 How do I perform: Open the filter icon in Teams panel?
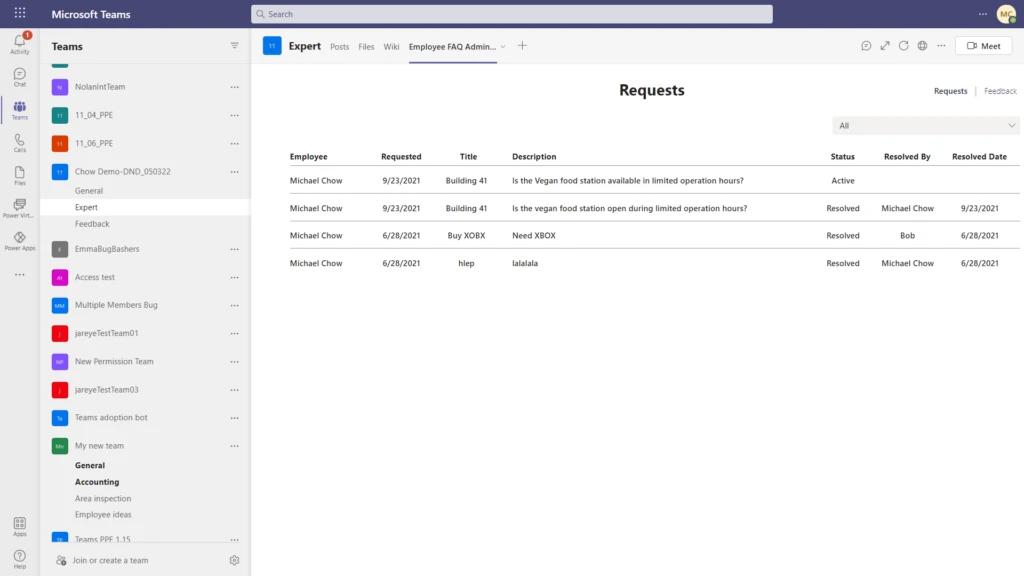coord(234,45)
